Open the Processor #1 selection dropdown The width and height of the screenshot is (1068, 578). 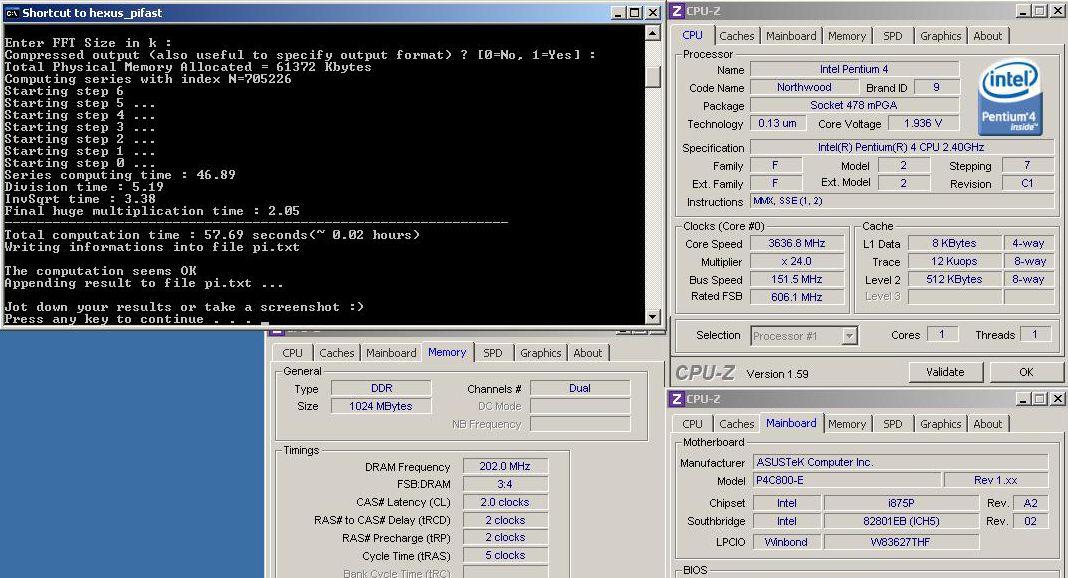coord(804,336)
